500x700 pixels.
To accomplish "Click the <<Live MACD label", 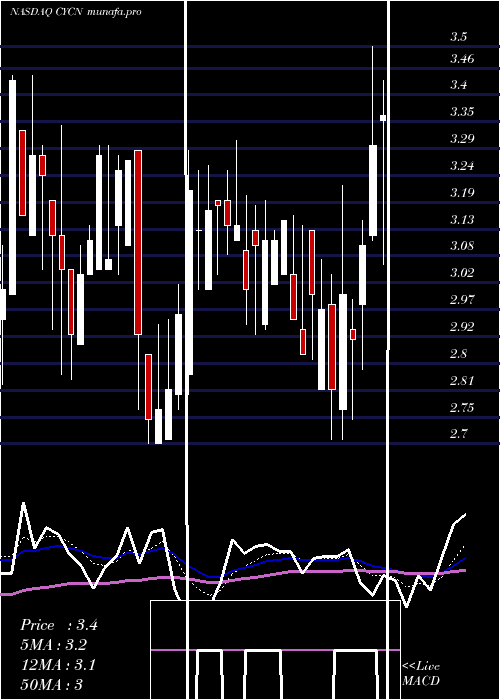I will pyautogui.click(x=421, y=673).
